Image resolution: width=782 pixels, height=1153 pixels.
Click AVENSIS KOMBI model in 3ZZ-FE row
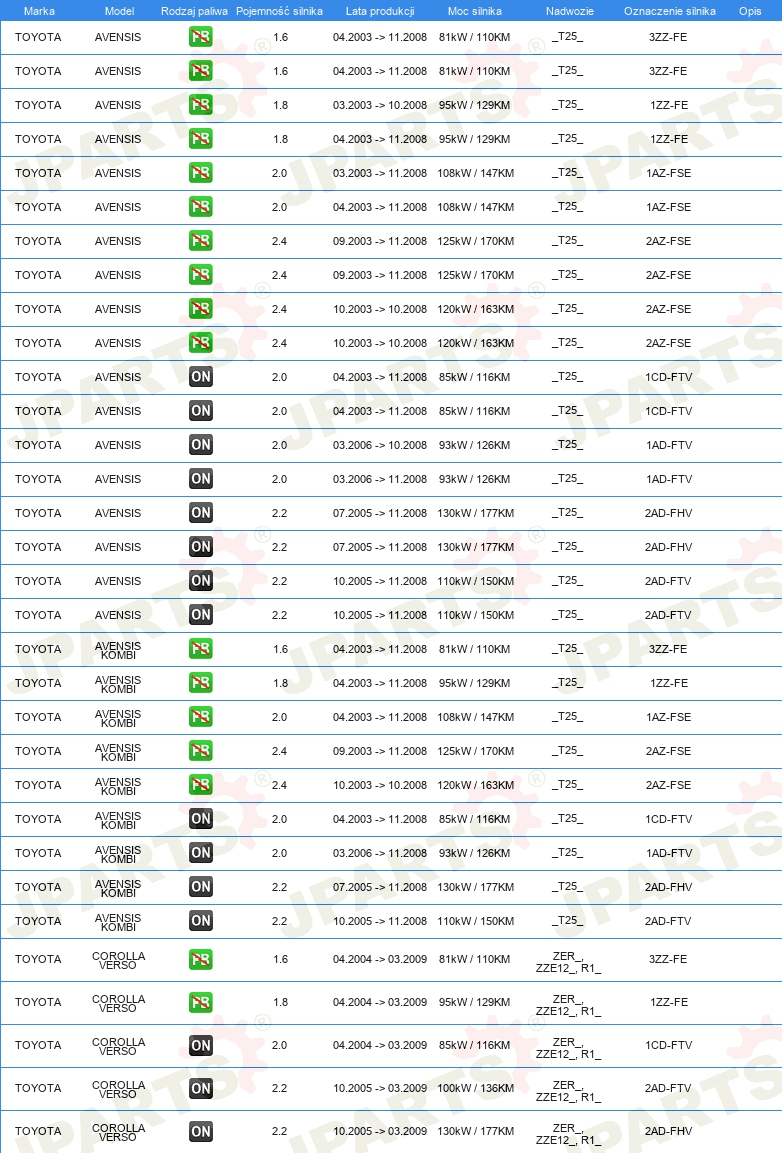click(x=118, y=650)
